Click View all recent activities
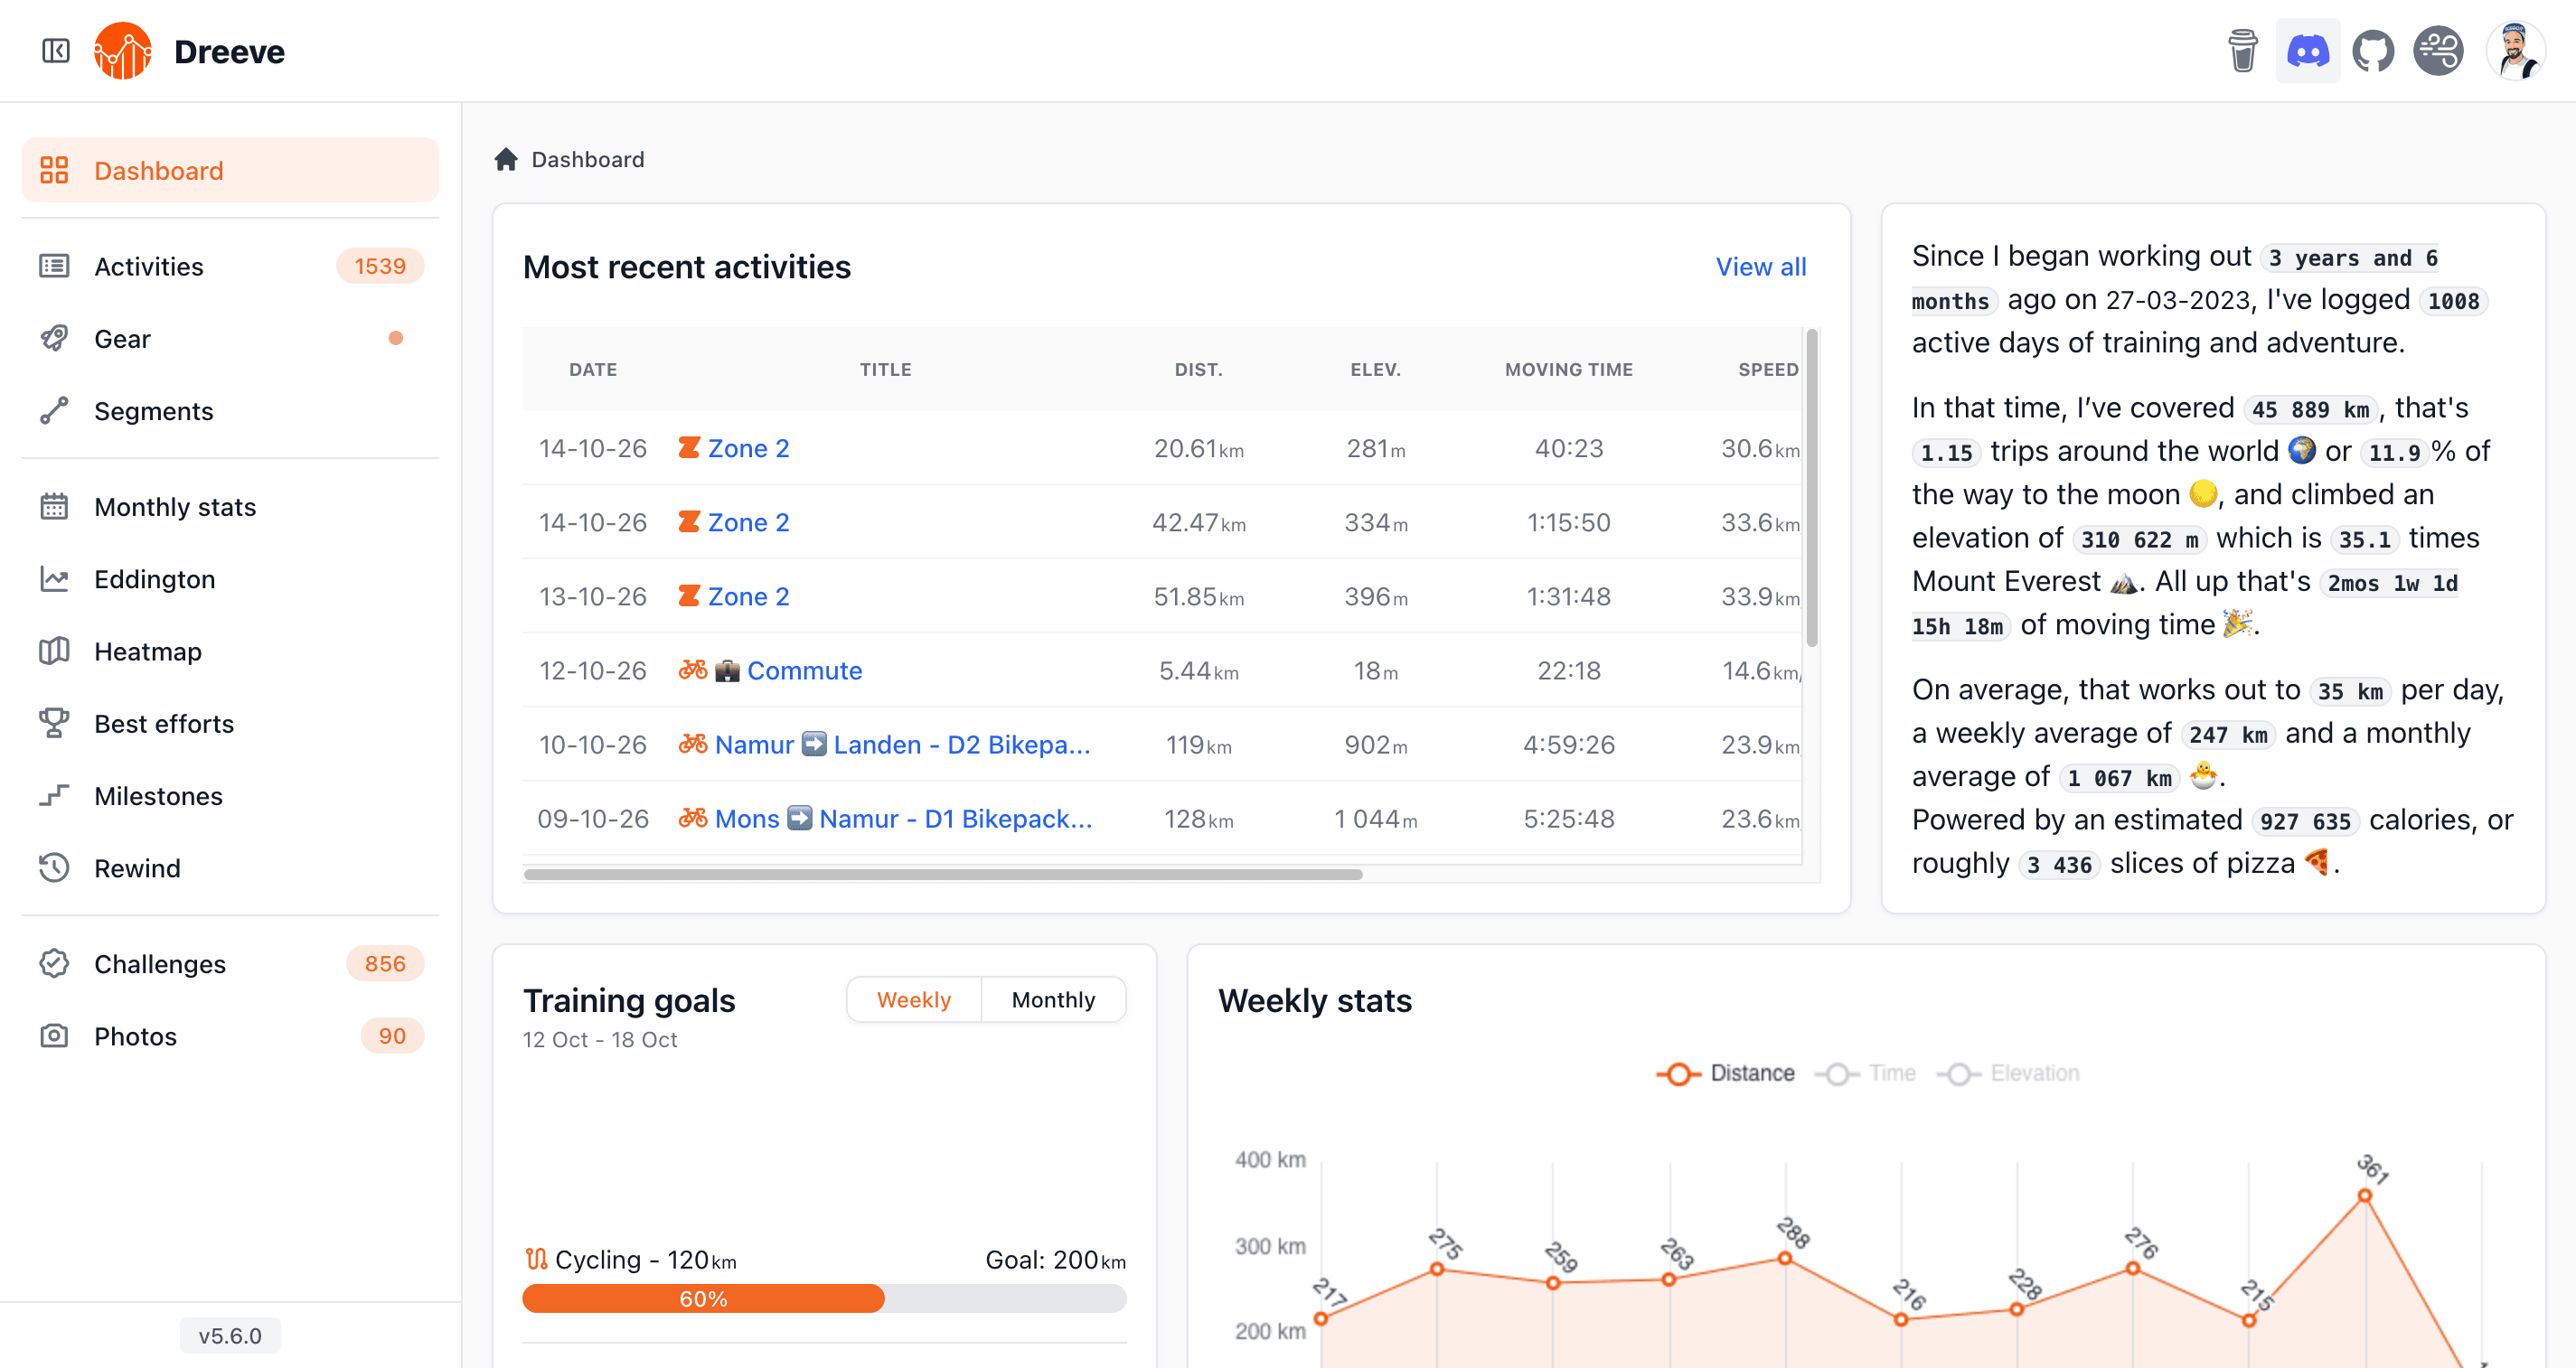Image resolution: width=2576 pixels, height=1368 pixels. click(x=1761, y=267)
